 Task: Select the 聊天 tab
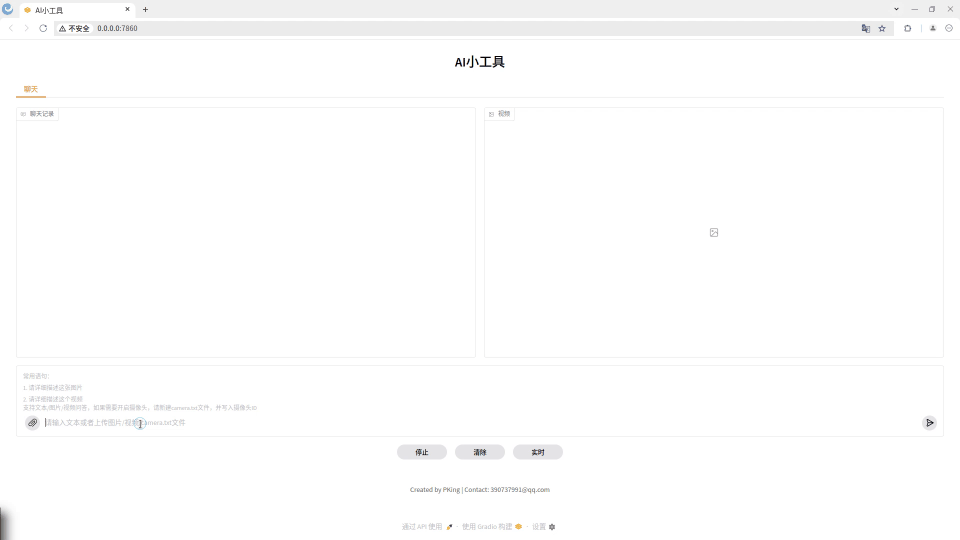point(31,89)
